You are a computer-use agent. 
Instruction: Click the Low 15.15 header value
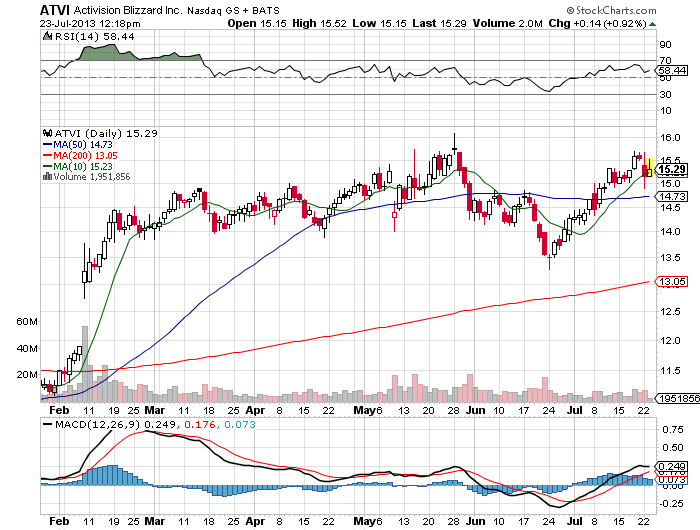379,23
